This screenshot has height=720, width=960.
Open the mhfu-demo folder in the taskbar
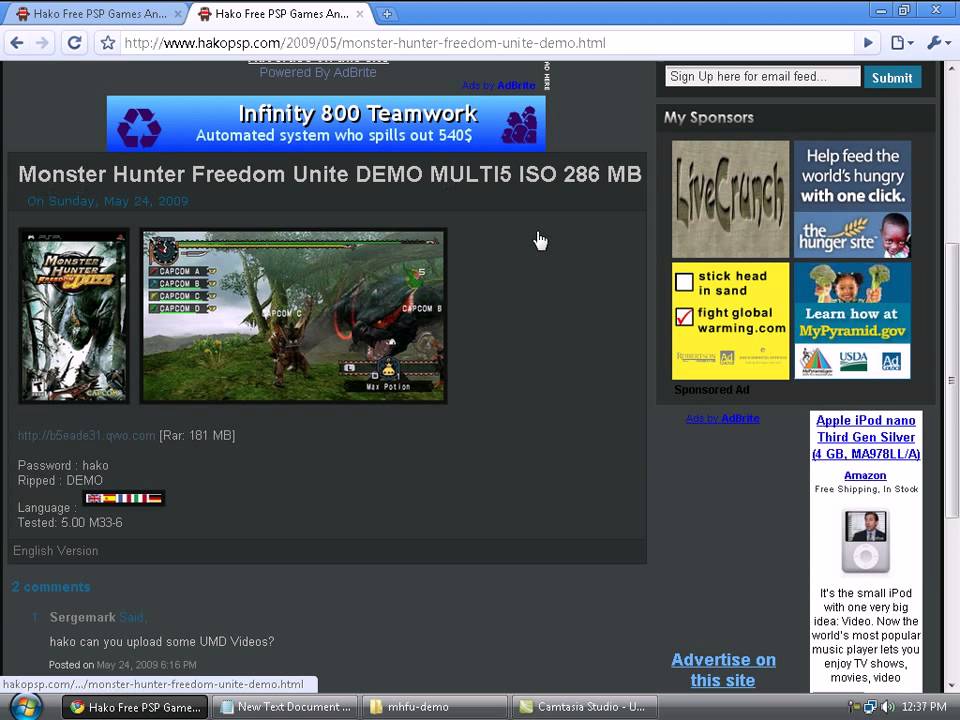(435, 707)
